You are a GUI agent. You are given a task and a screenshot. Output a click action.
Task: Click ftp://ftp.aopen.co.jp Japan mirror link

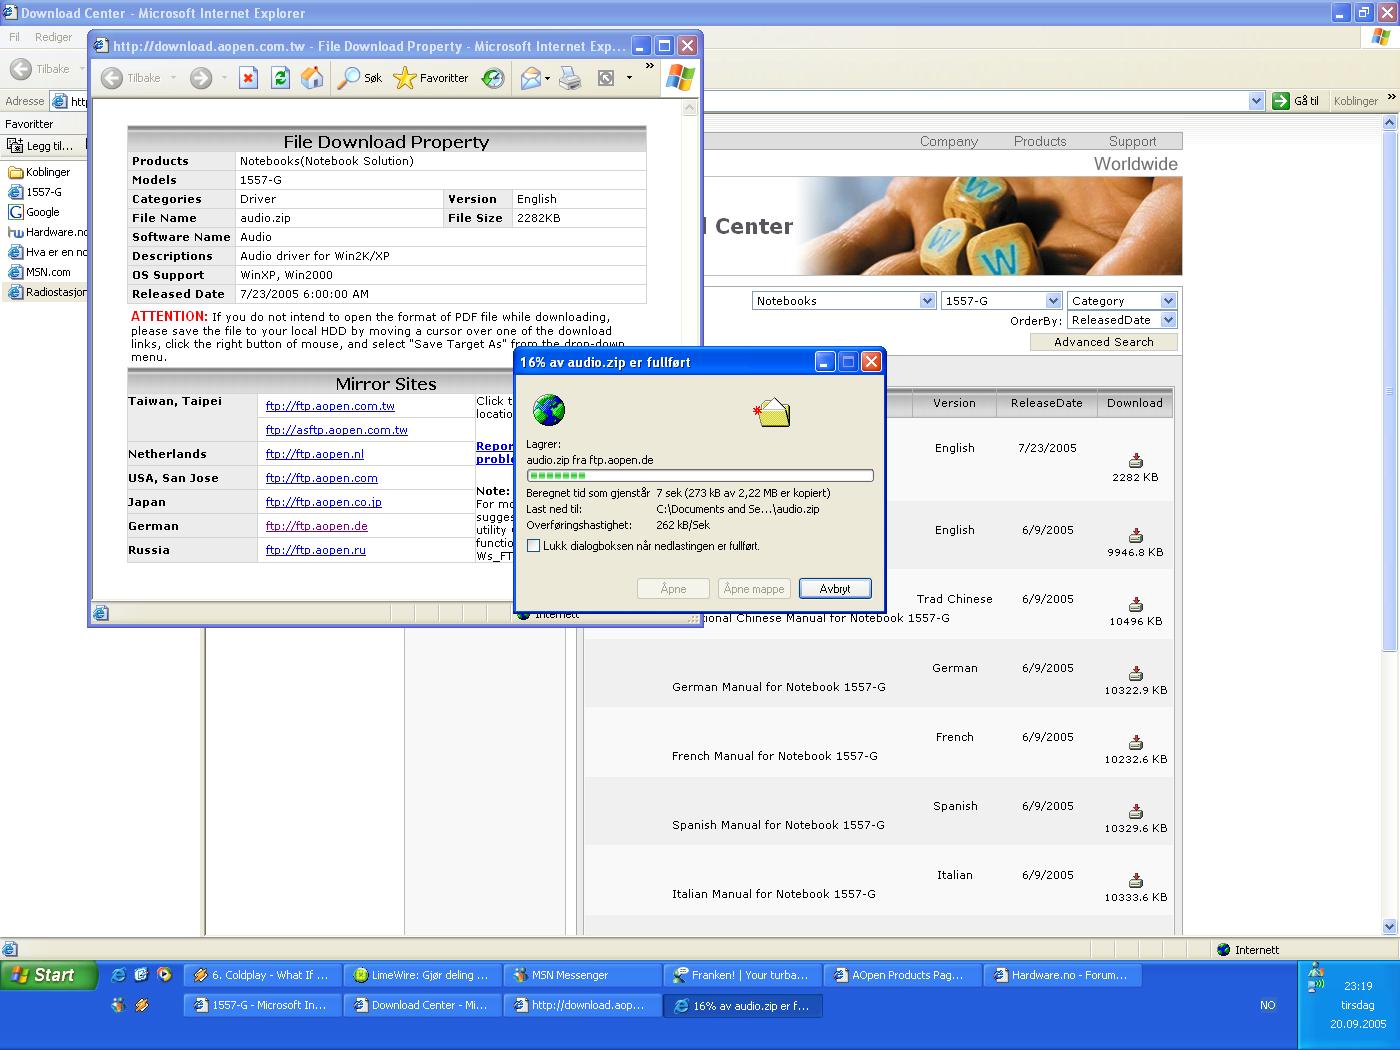pyautogui.click(x=323, y=502)
